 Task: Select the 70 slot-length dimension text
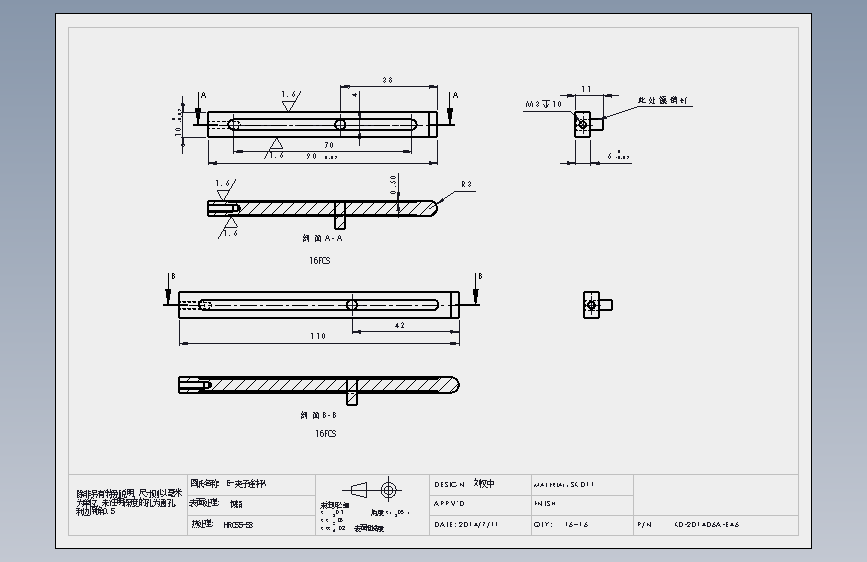(329, 145)
